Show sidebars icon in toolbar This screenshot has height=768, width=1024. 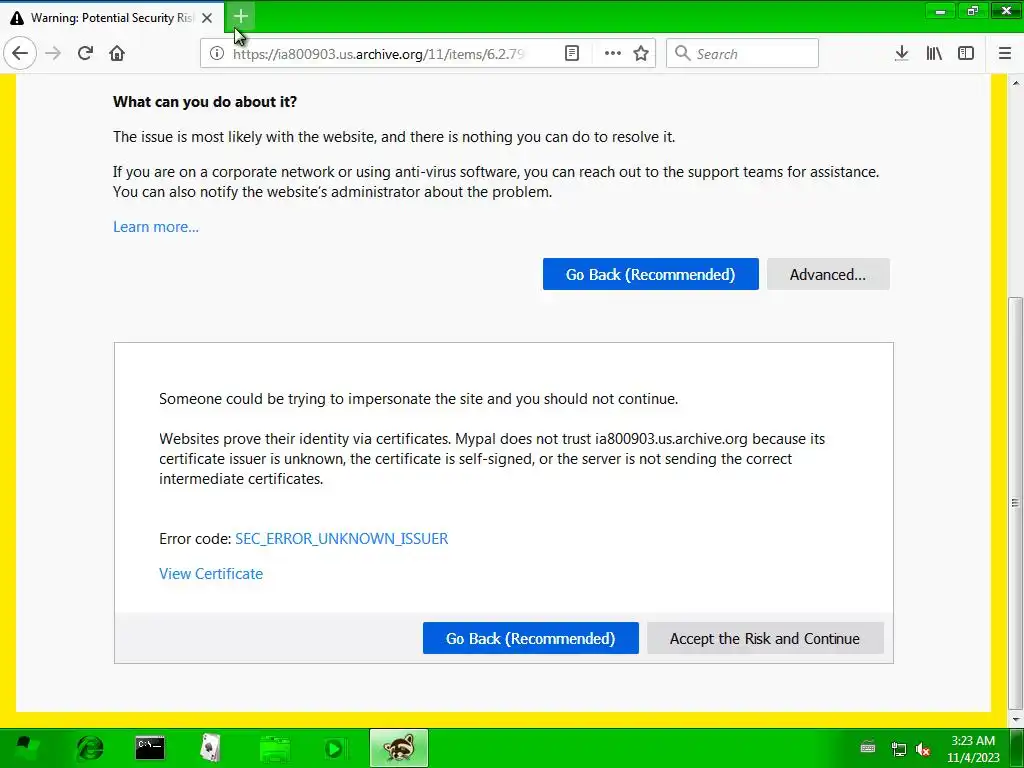(x=966, y=54)
